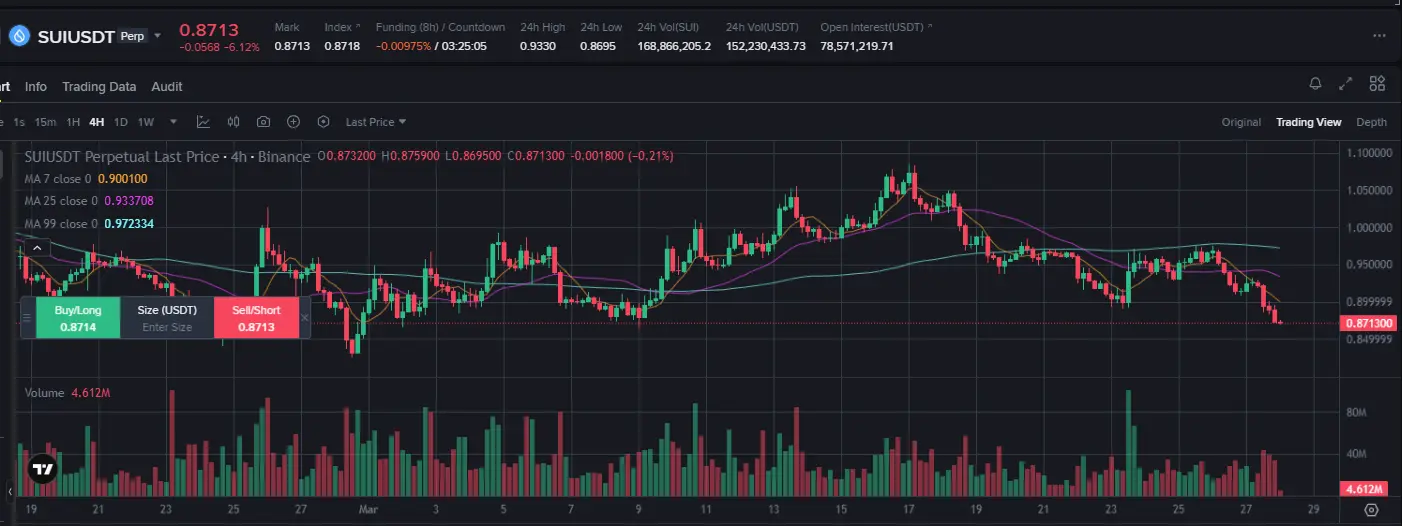Click the TradingView logo on chart

(42, 467)
